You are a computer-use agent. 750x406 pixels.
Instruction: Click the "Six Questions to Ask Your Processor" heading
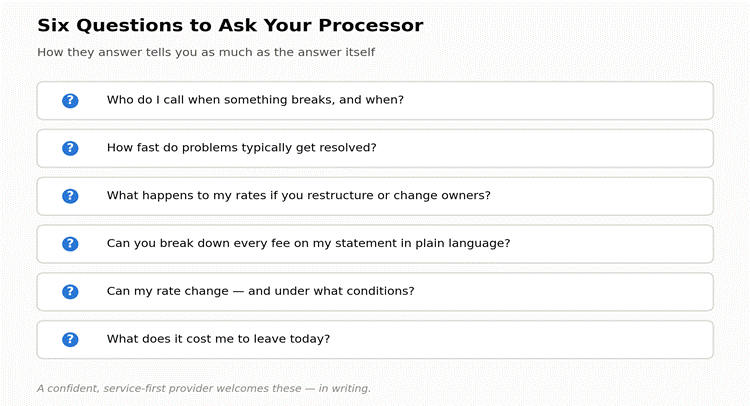coord(231,25)
